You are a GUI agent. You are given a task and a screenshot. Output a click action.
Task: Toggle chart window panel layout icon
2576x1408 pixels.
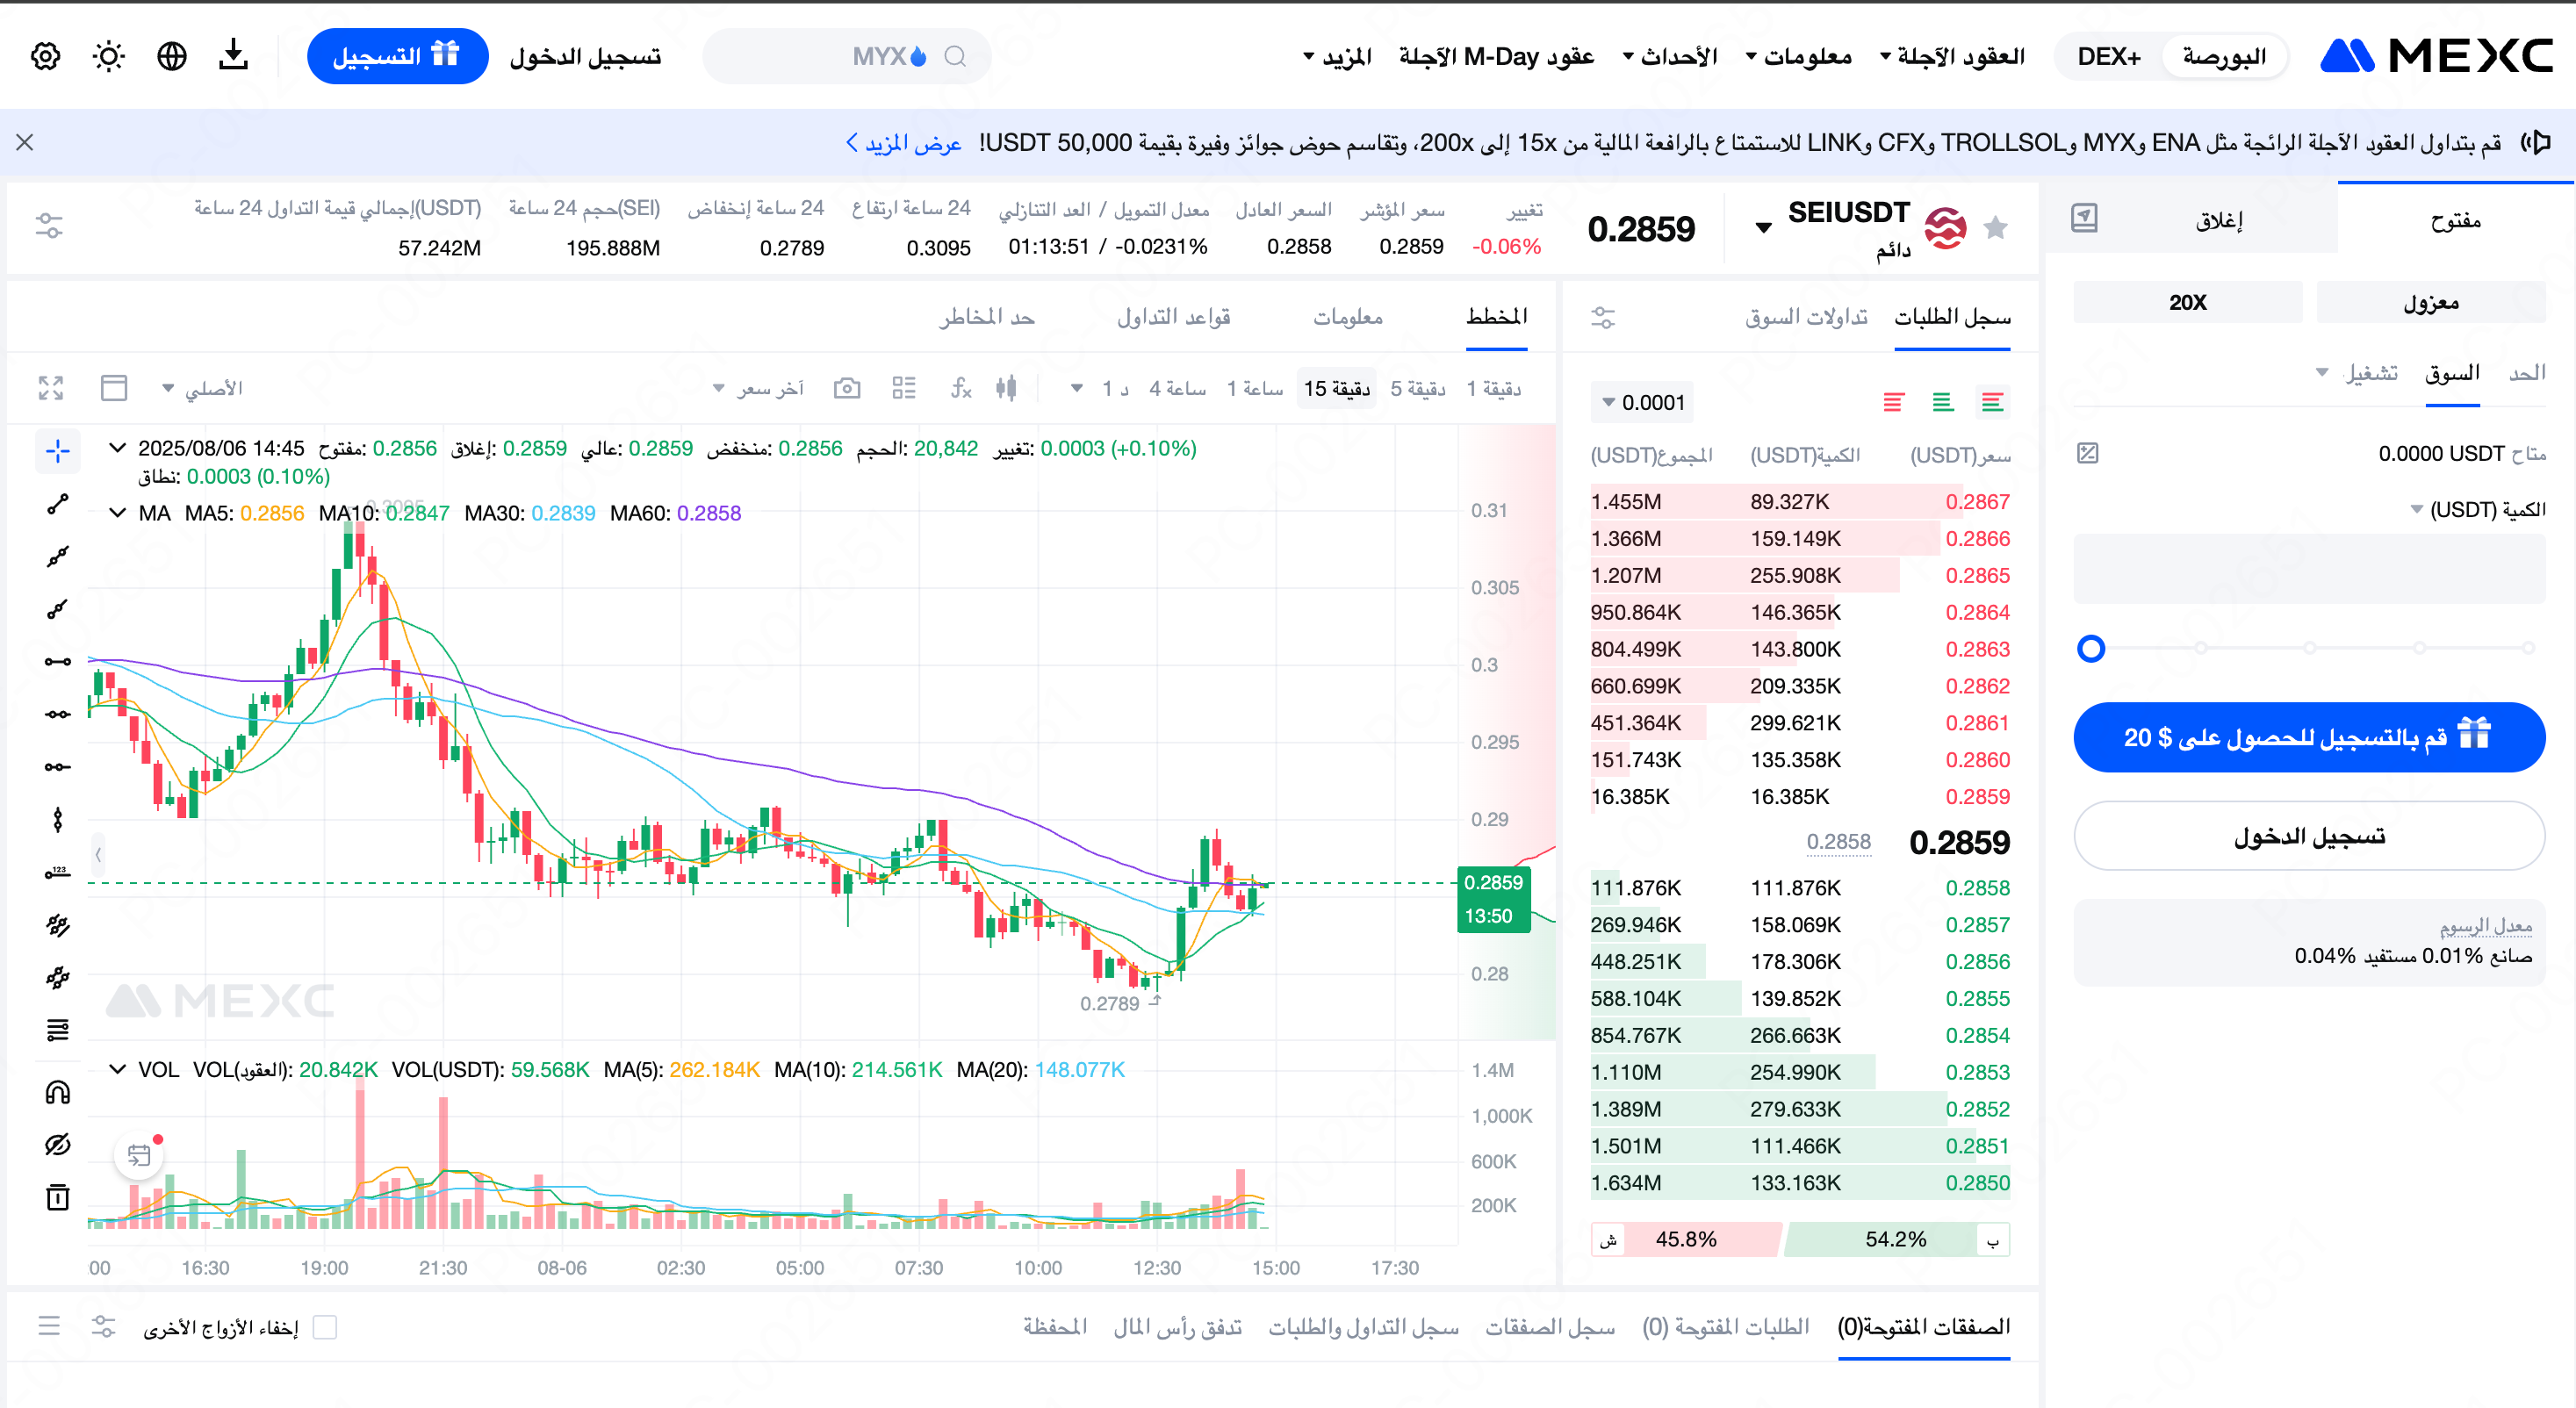click(114, 388)
